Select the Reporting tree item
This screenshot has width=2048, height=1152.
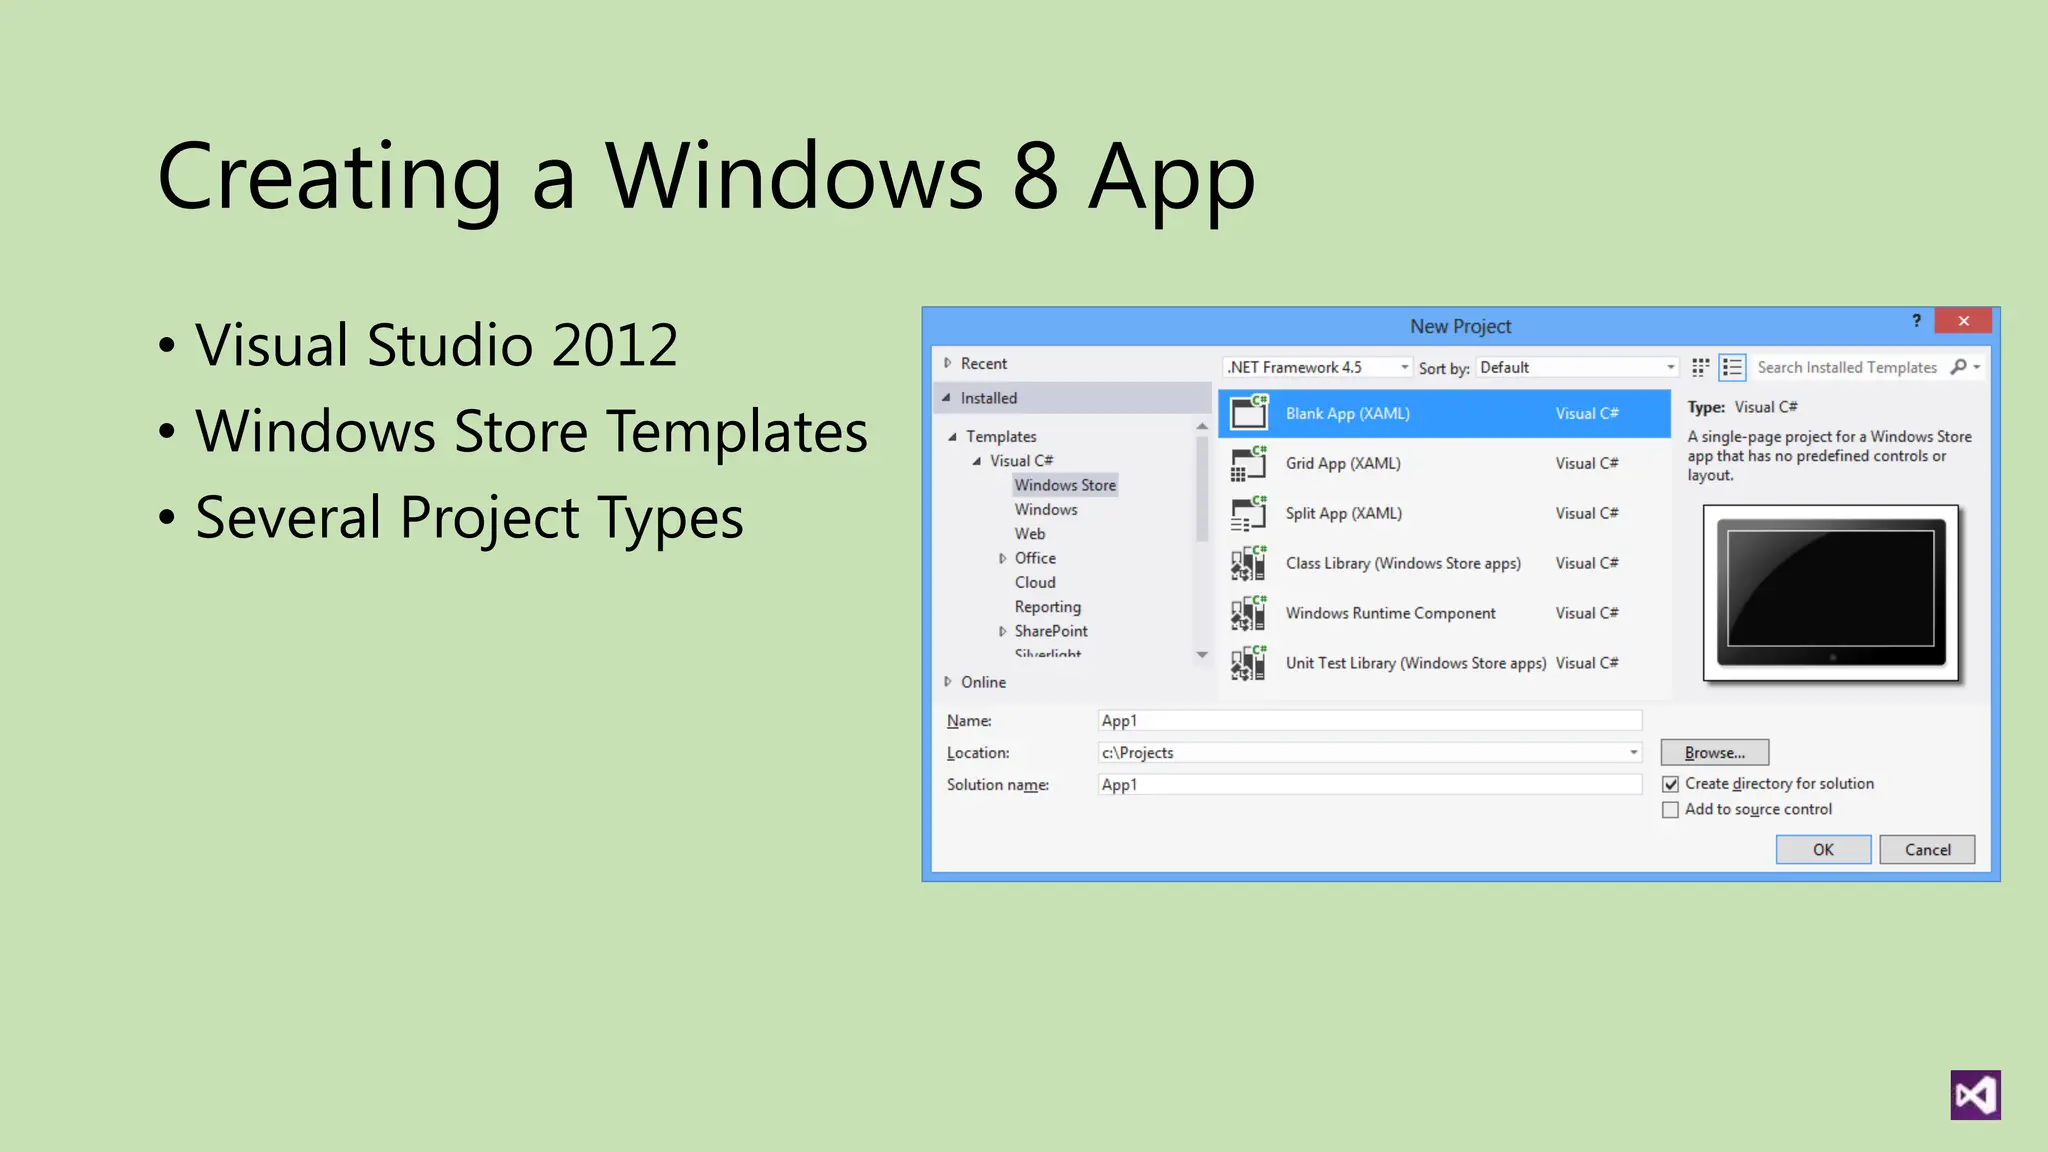[x=1048, y=607]
